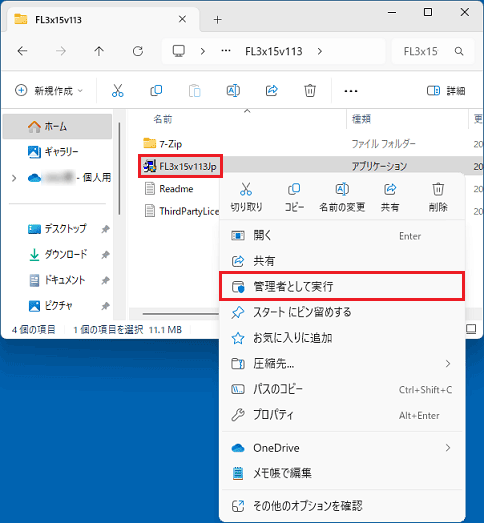The image size is (484, 523).
Task: Select the FL3x15v113Jp application file
Action: click(180, 166)
